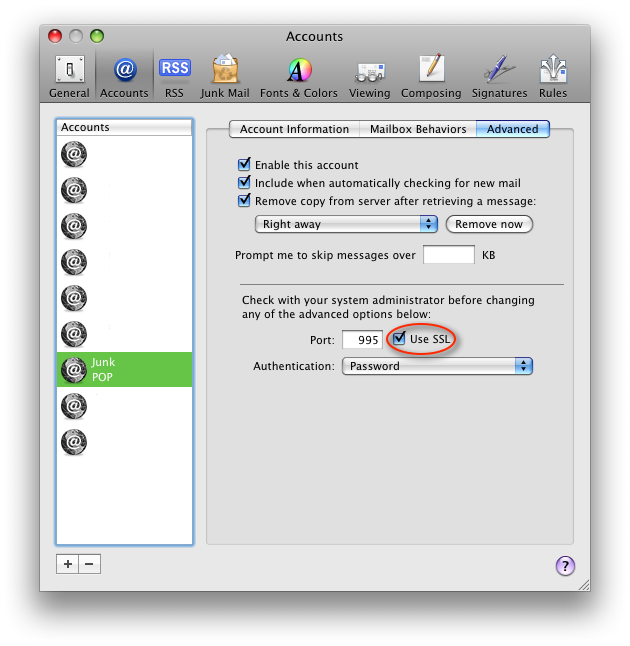The height and width of the screenshot is (646, 630).
Task: Toggle include when automatically checking mail
Action: (x=244, y=183)
